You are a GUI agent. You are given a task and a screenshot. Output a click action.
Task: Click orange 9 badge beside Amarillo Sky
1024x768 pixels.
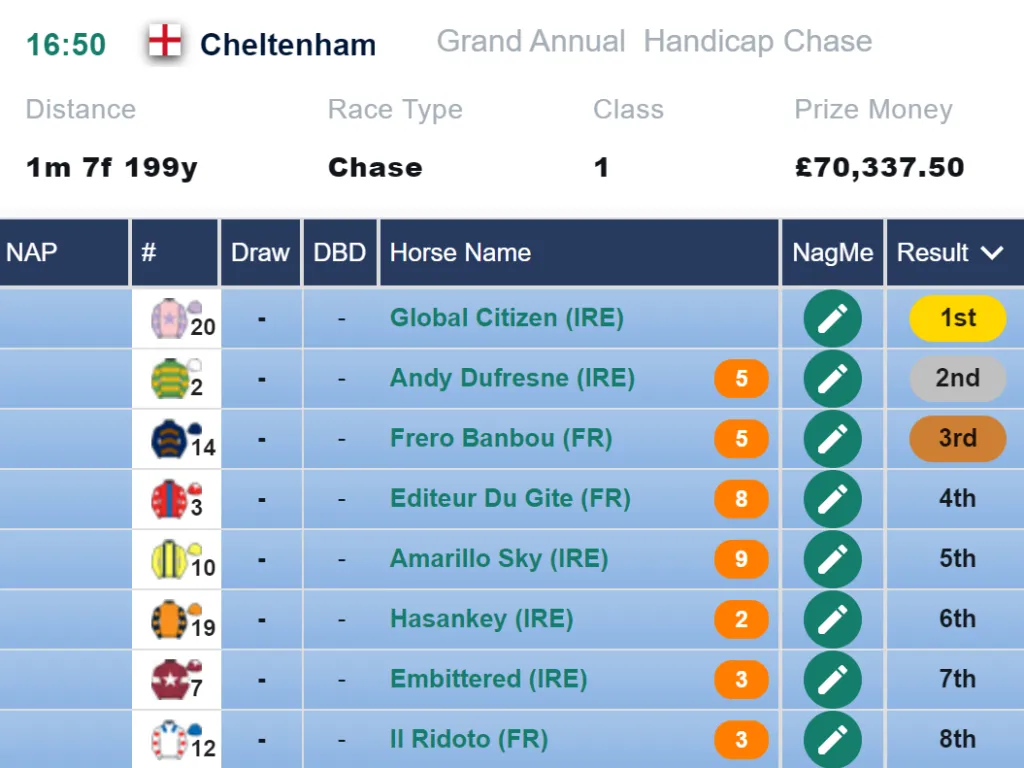pos(741,559)
